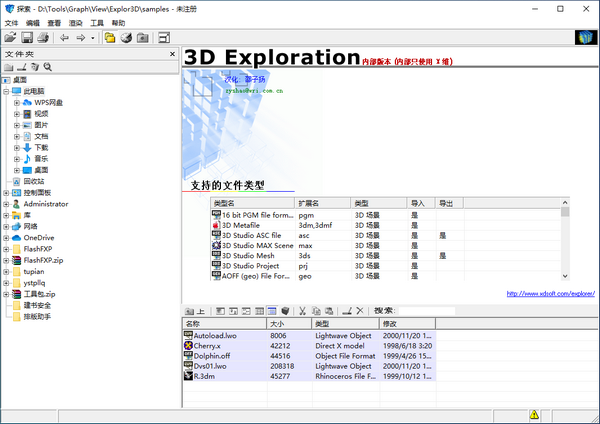This screenshot has height=424, width=600.
Task: Click the open file toolbar icon
Action: point(10,38)
